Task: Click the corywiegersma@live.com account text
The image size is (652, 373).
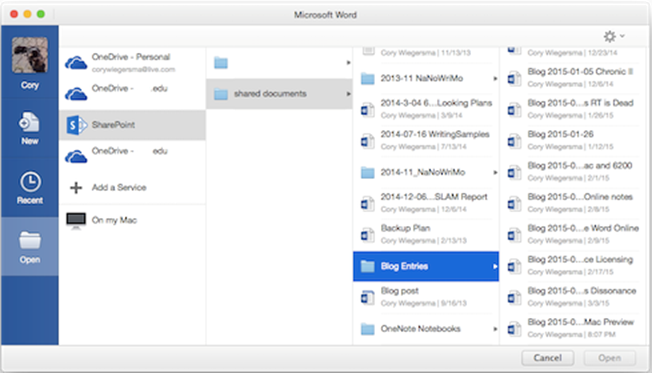Action: 133,69
